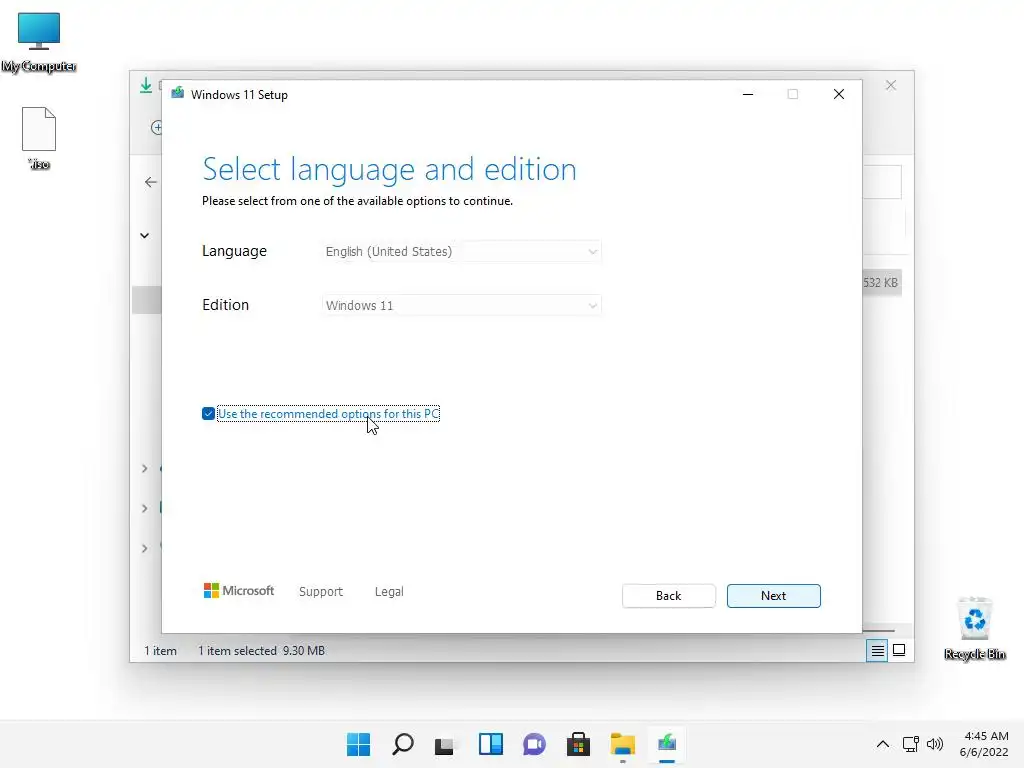
Task: Minimize the Windows 11 Setup window
Action: tap(748, 94)
